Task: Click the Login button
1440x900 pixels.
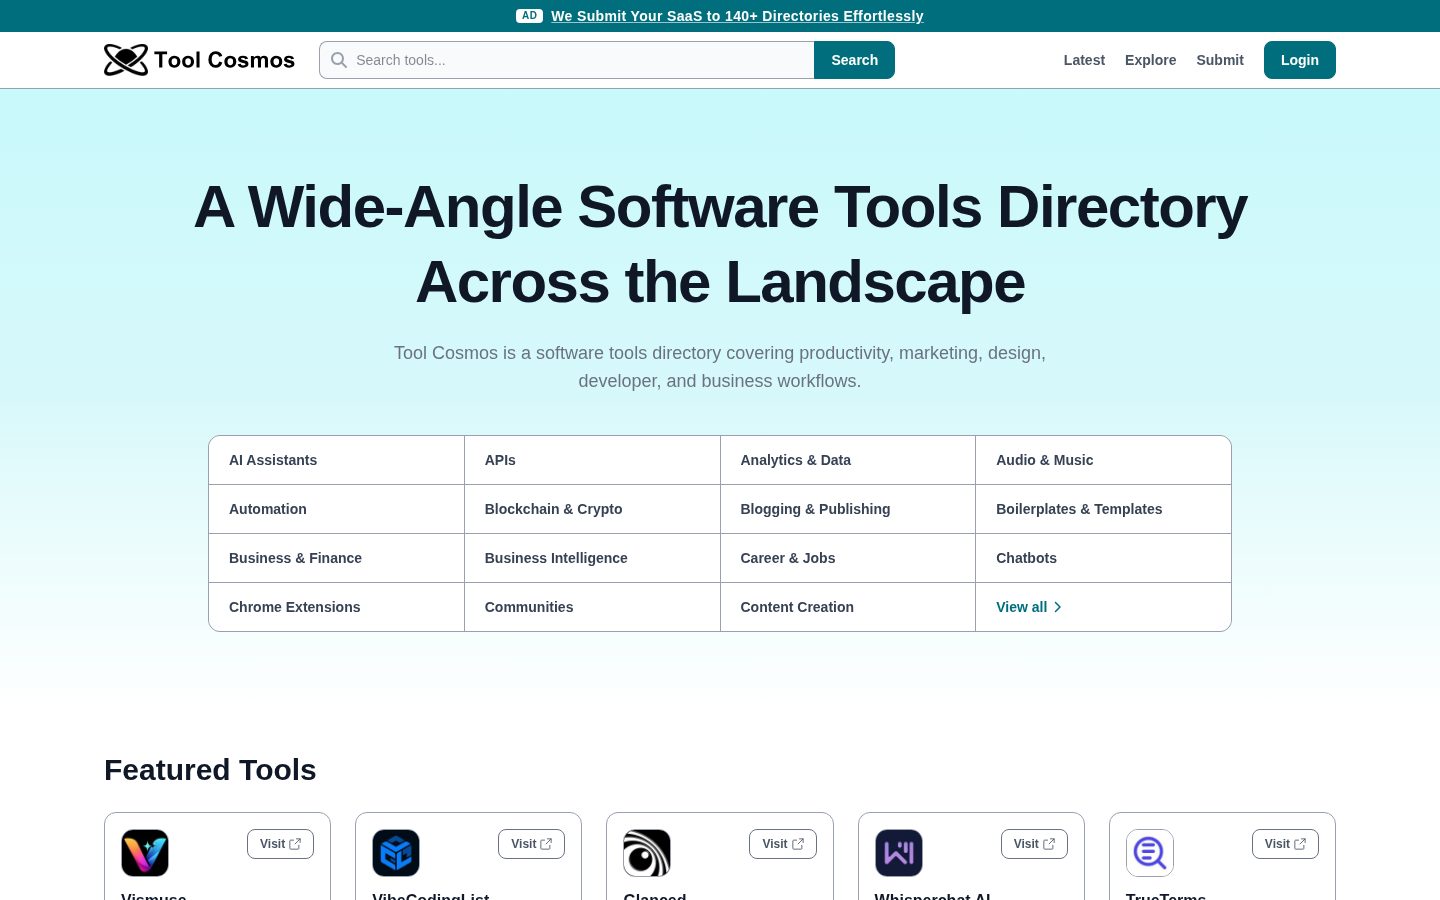Action: tap(1300, 60)
